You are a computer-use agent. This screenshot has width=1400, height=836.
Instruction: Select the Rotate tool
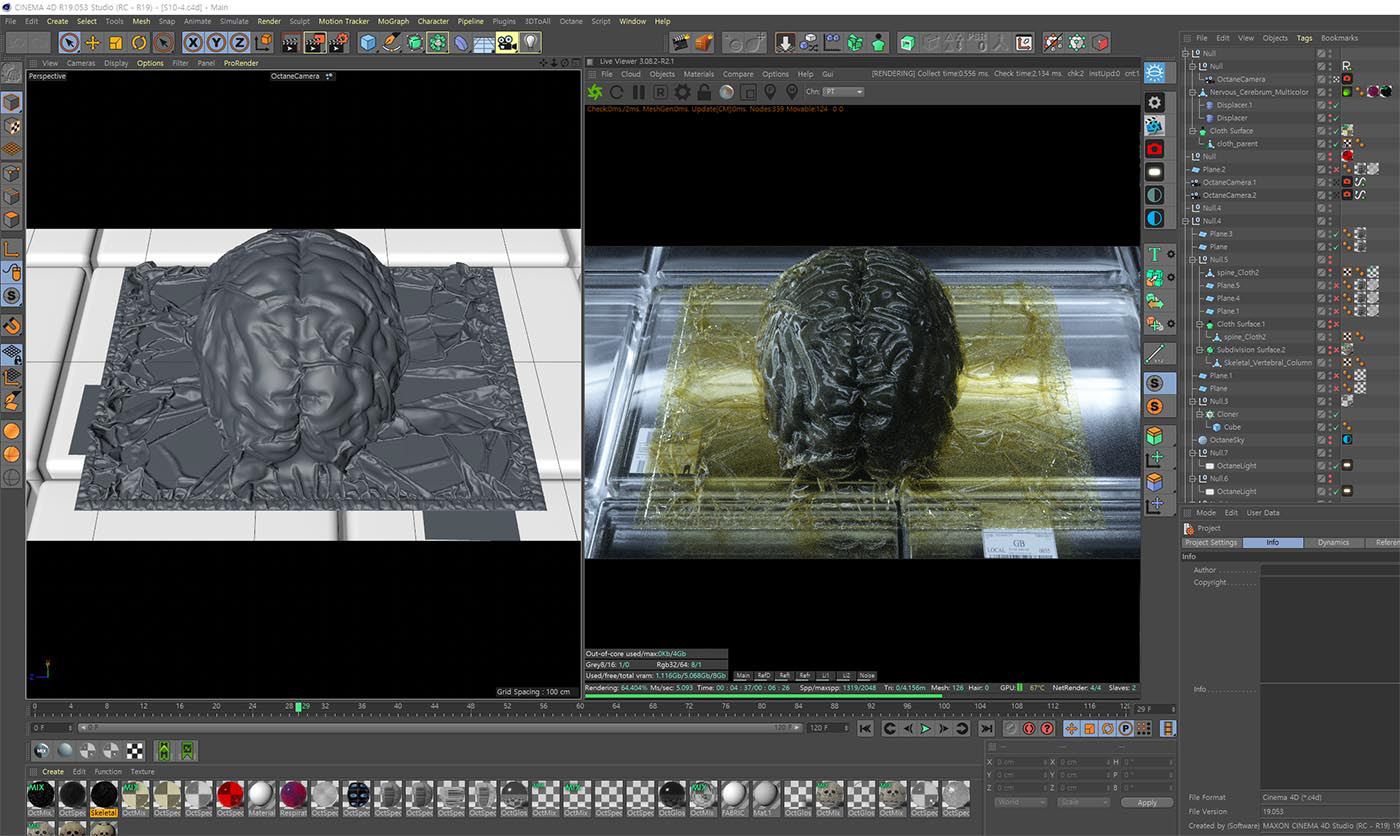[139, 42]
